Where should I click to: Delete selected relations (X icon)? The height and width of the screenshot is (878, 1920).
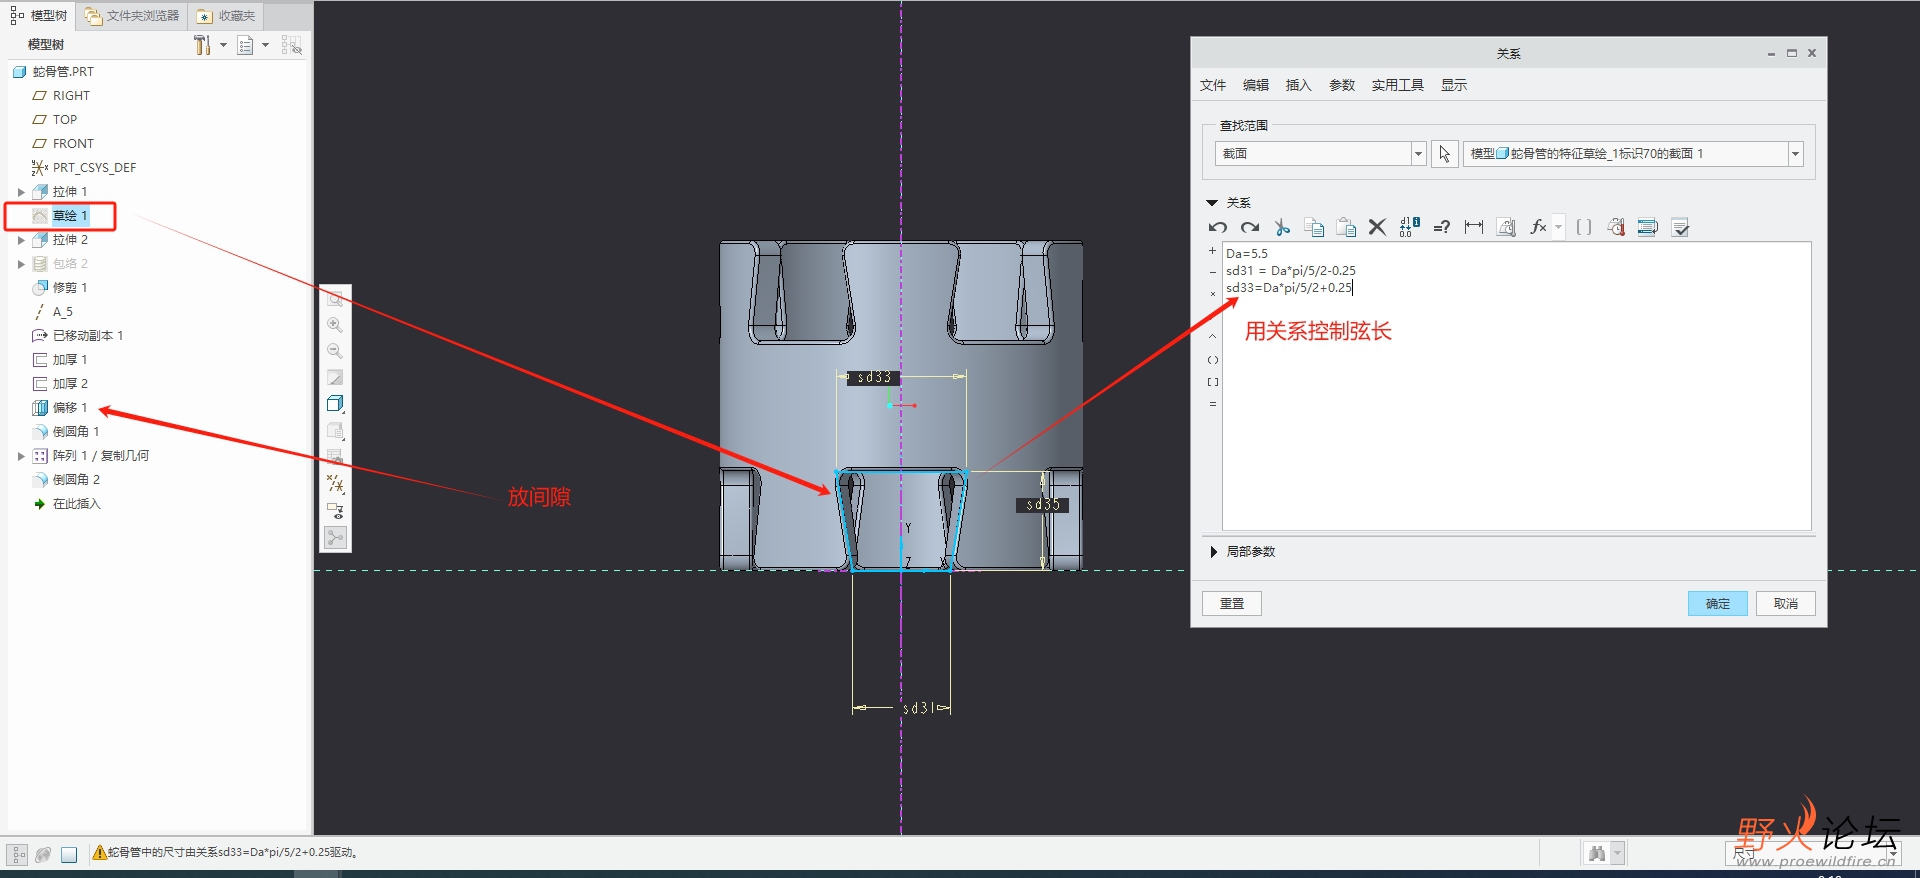click(1377, 228)
